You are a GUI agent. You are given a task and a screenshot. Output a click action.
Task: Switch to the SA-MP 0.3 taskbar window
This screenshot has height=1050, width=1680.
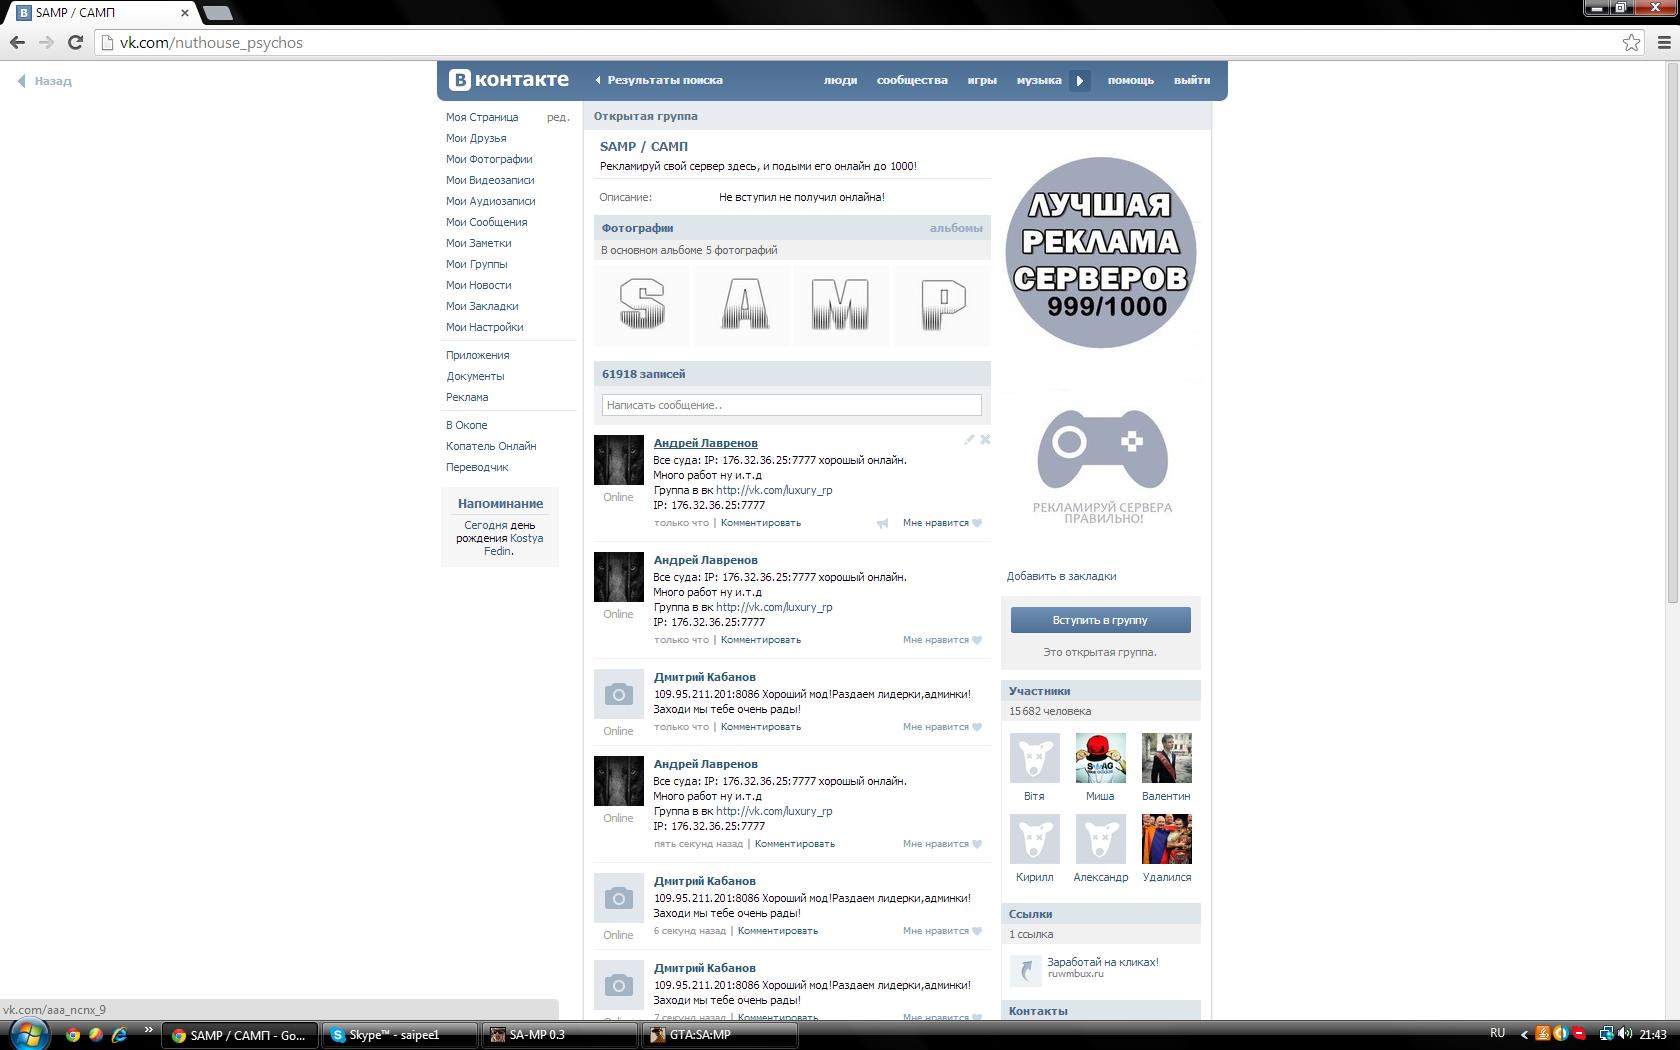pyautogui.click(x=559, y=1035)
